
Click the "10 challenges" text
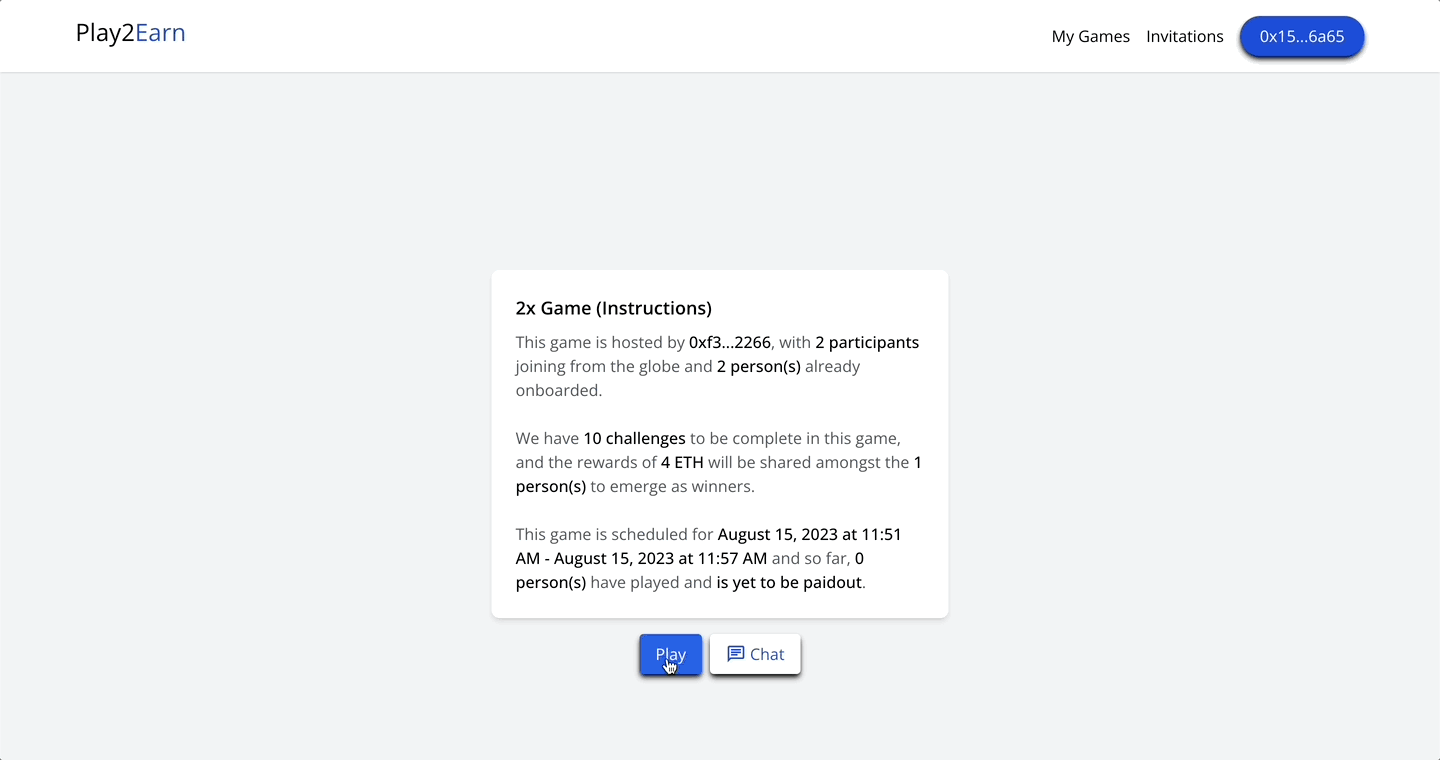[634, 438]
